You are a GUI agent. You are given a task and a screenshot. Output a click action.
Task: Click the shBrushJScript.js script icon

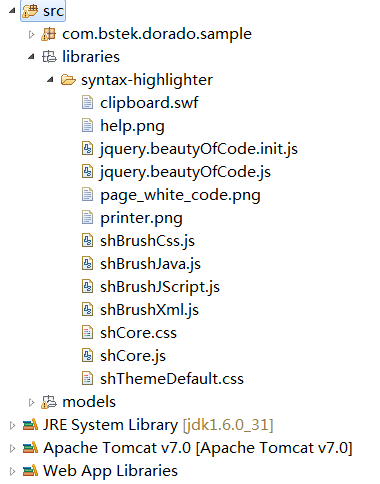[87, 287]
